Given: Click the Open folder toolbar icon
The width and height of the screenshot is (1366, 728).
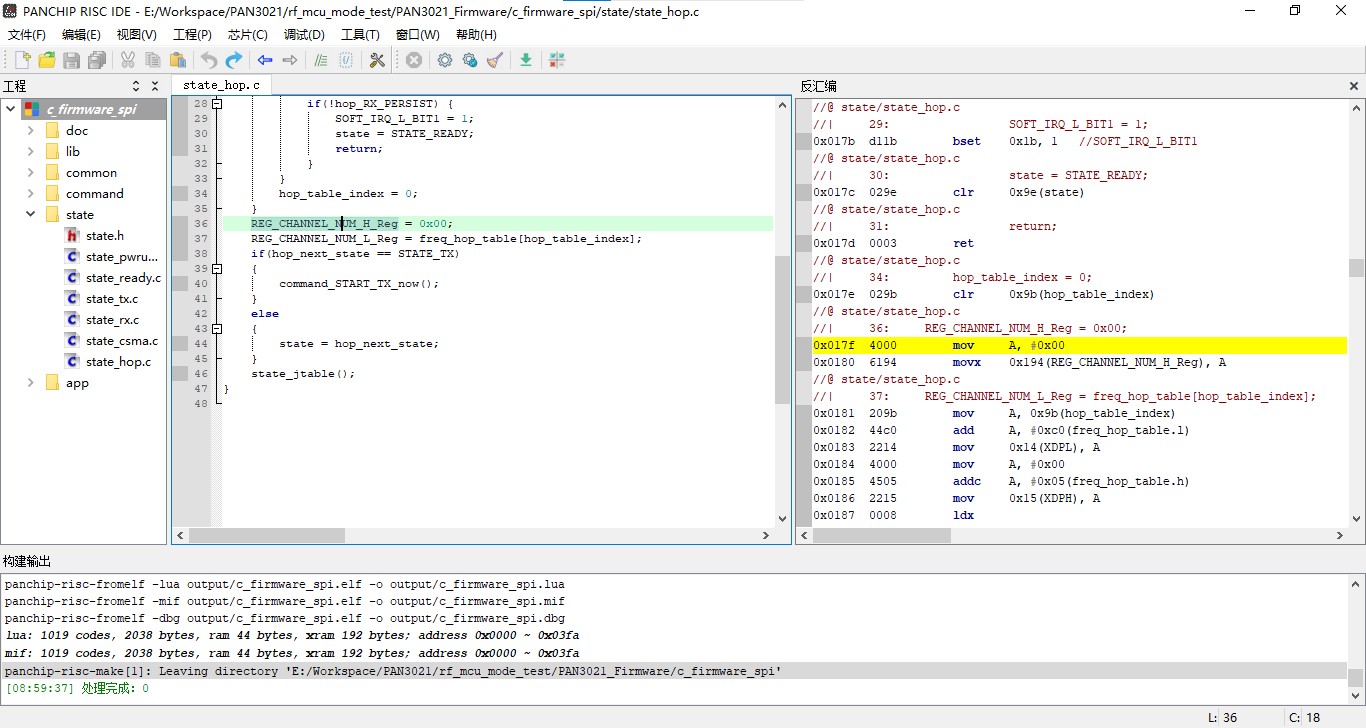Looking at the screenshot, I should [46, 60].
